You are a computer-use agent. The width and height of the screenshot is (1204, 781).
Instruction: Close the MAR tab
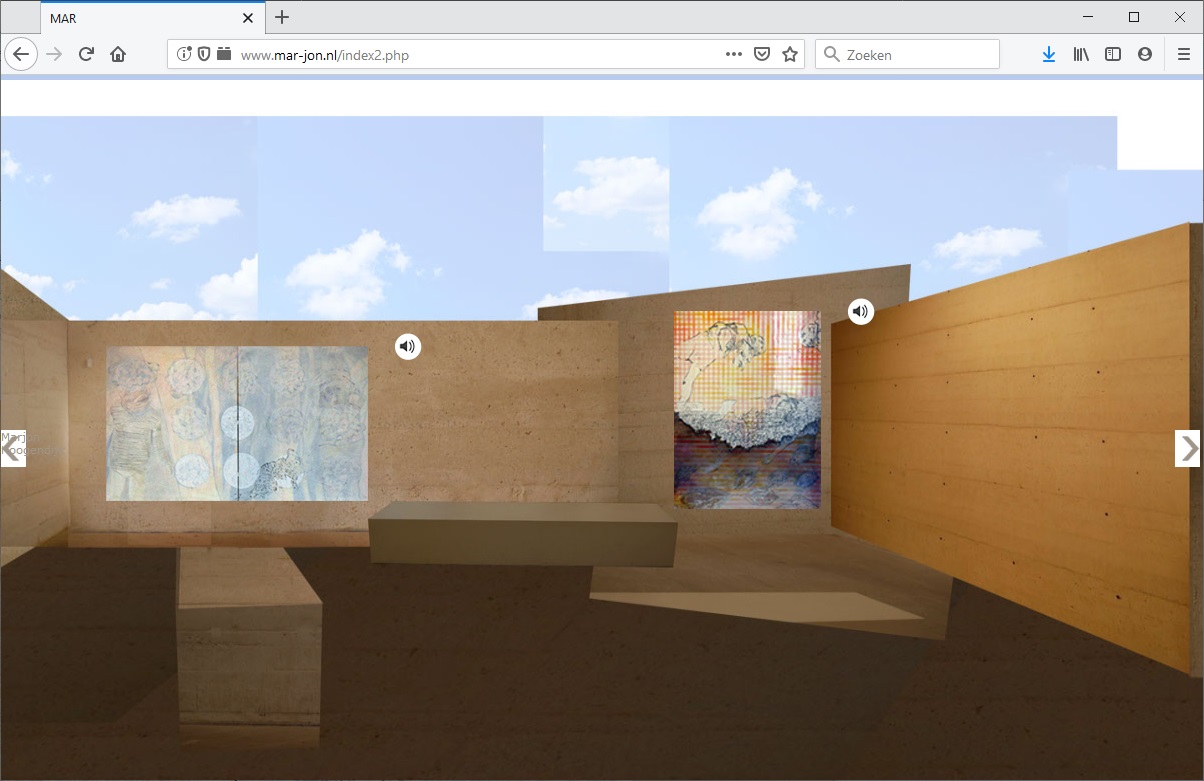248,18
